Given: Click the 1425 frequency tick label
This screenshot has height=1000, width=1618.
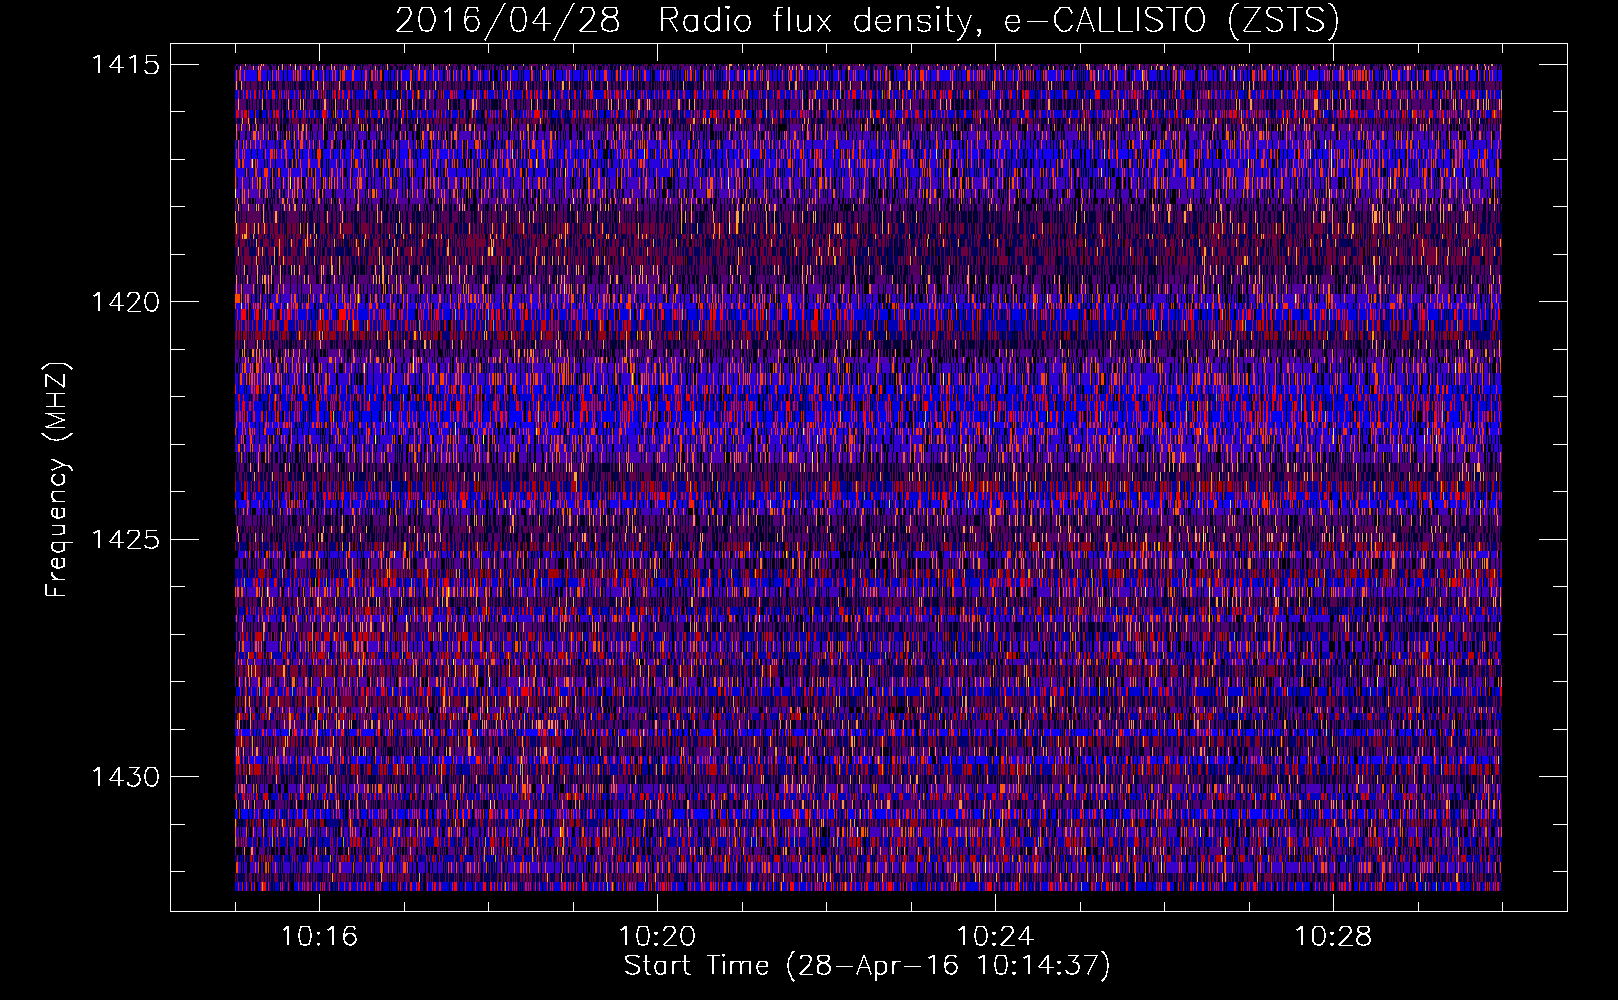Looking at the screenshot, I should [x=125, y=540].
